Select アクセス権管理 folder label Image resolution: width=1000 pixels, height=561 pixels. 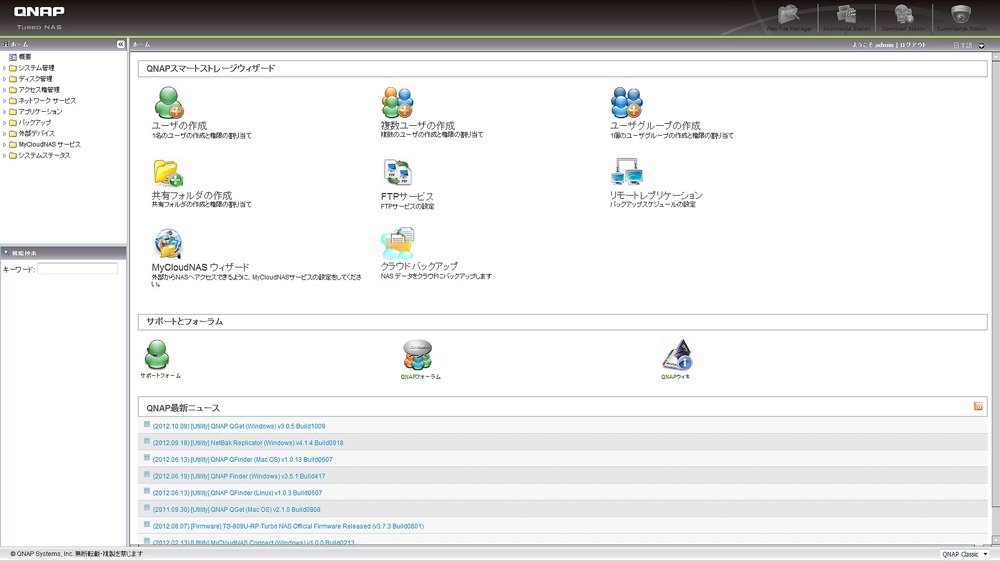pyautogui.click(x=39, y=90)
